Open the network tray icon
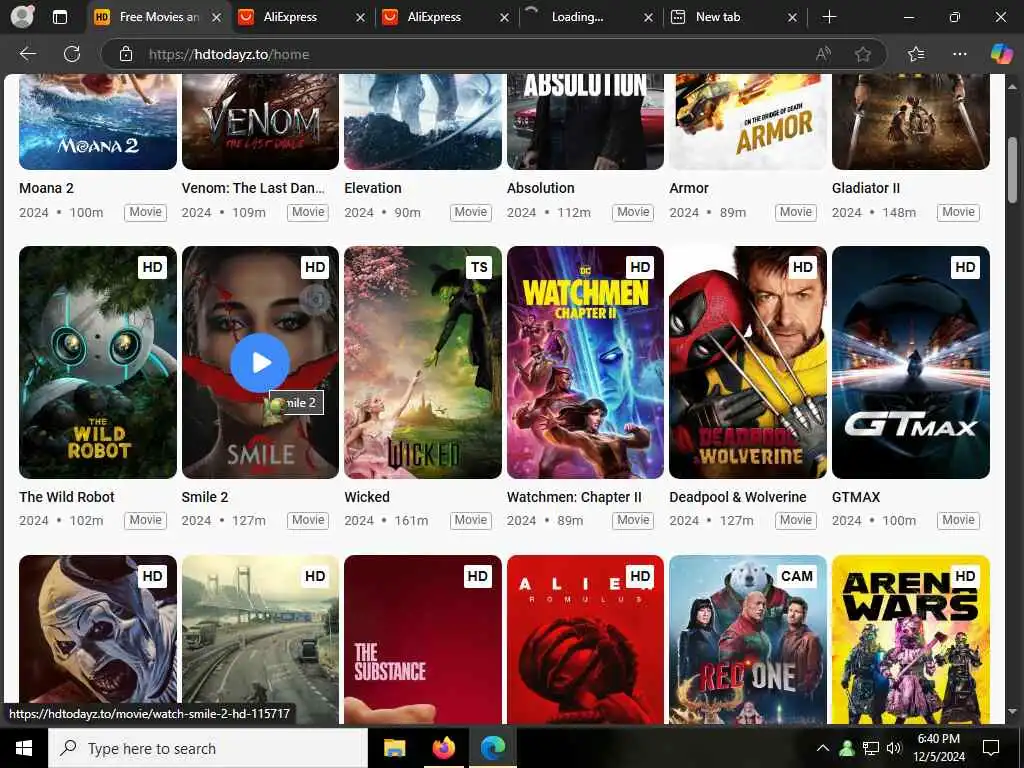 point(871,748)
